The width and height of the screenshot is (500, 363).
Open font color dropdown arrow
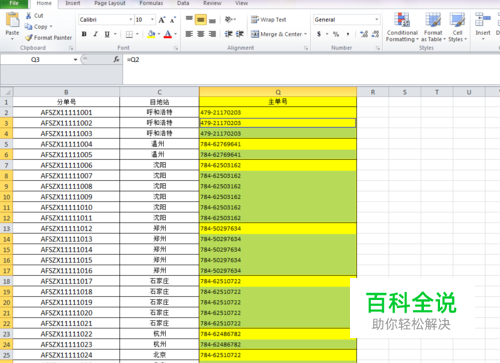click(175, 34)
